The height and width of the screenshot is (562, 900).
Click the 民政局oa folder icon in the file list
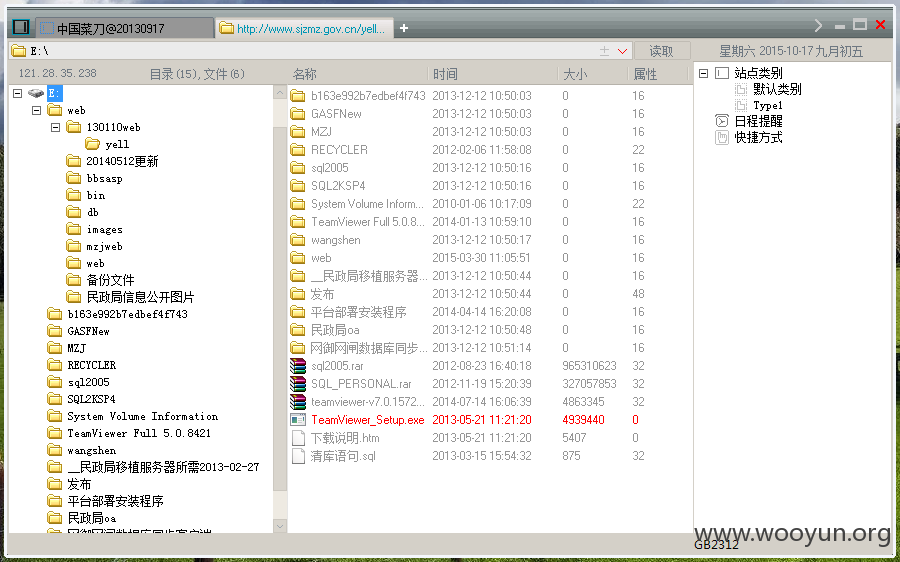pyautogui.click(x=297, y=330)
